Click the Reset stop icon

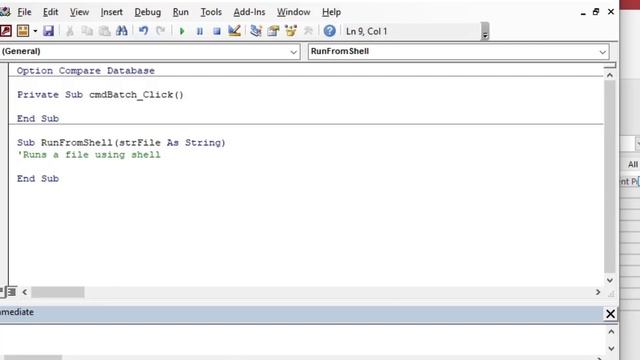tap(217, 31)
